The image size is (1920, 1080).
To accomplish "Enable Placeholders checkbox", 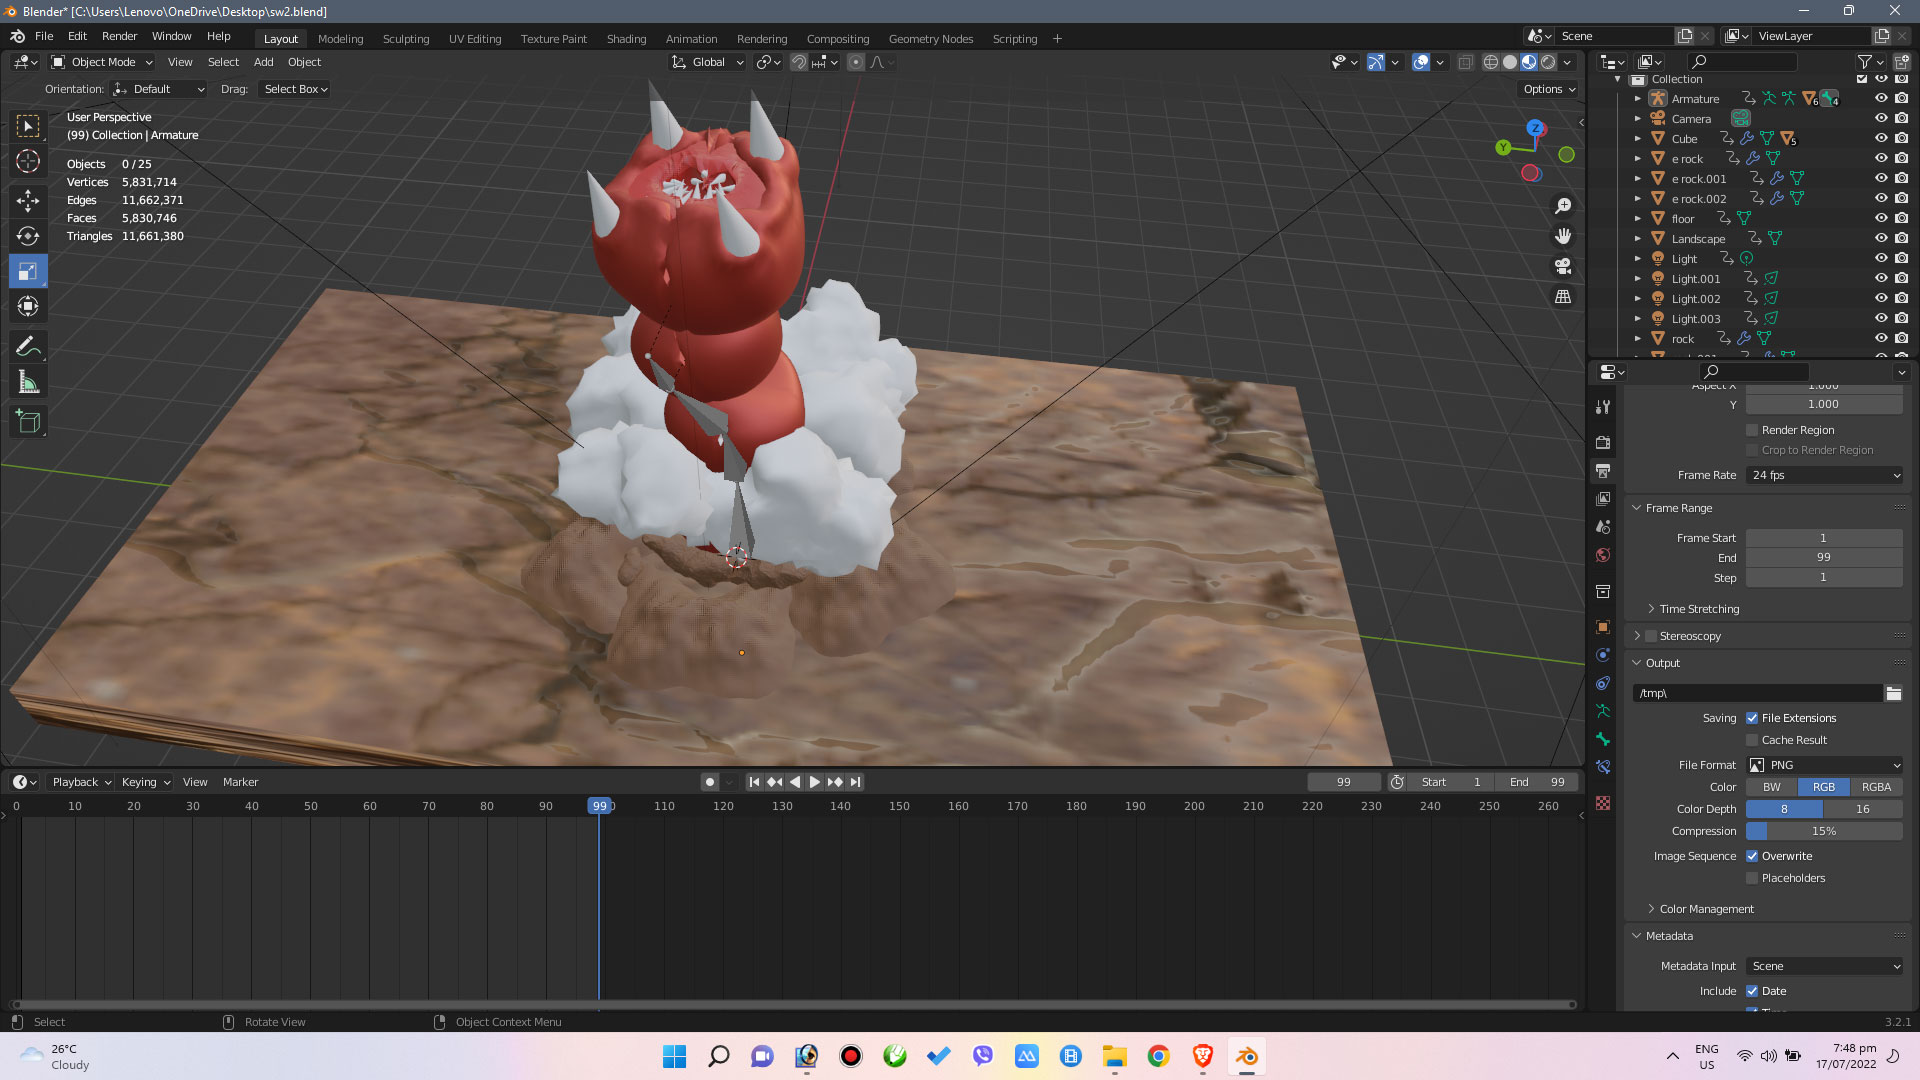I will 1752,878.
